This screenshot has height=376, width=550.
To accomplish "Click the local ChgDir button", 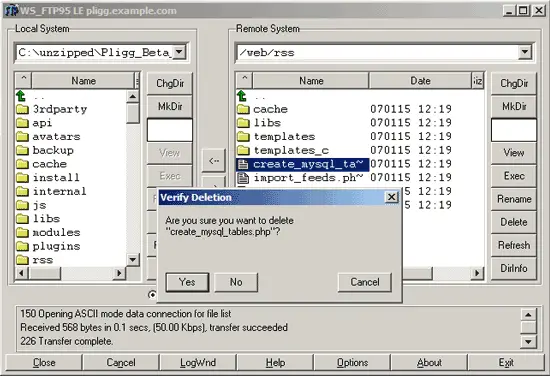I will click(170, 83).
